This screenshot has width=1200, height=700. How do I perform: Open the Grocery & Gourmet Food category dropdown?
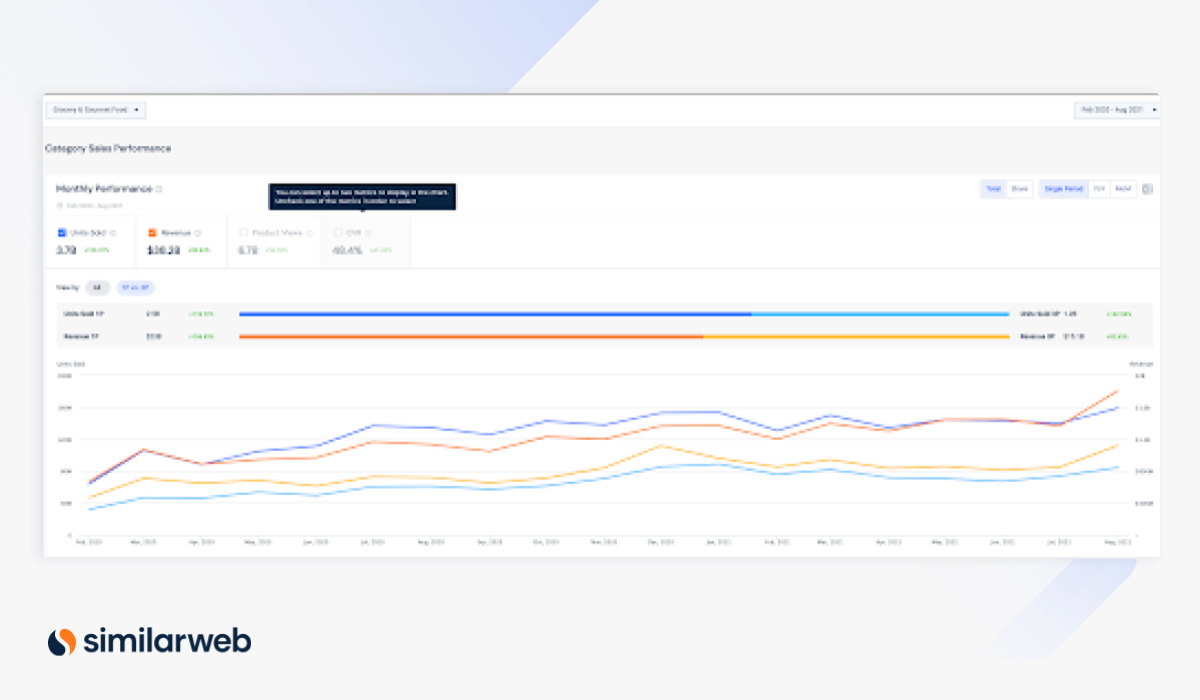click(95, 111)
